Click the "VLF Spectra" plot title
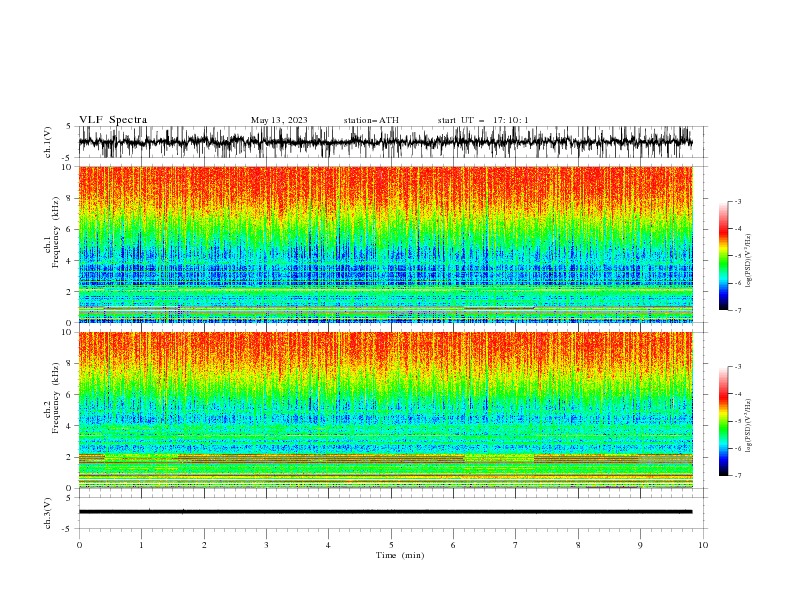 pos(113,120)
